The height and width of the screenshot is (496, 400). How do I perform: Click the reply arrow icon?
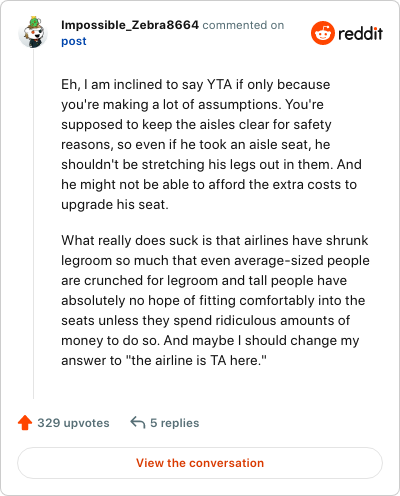coord(138,422)
